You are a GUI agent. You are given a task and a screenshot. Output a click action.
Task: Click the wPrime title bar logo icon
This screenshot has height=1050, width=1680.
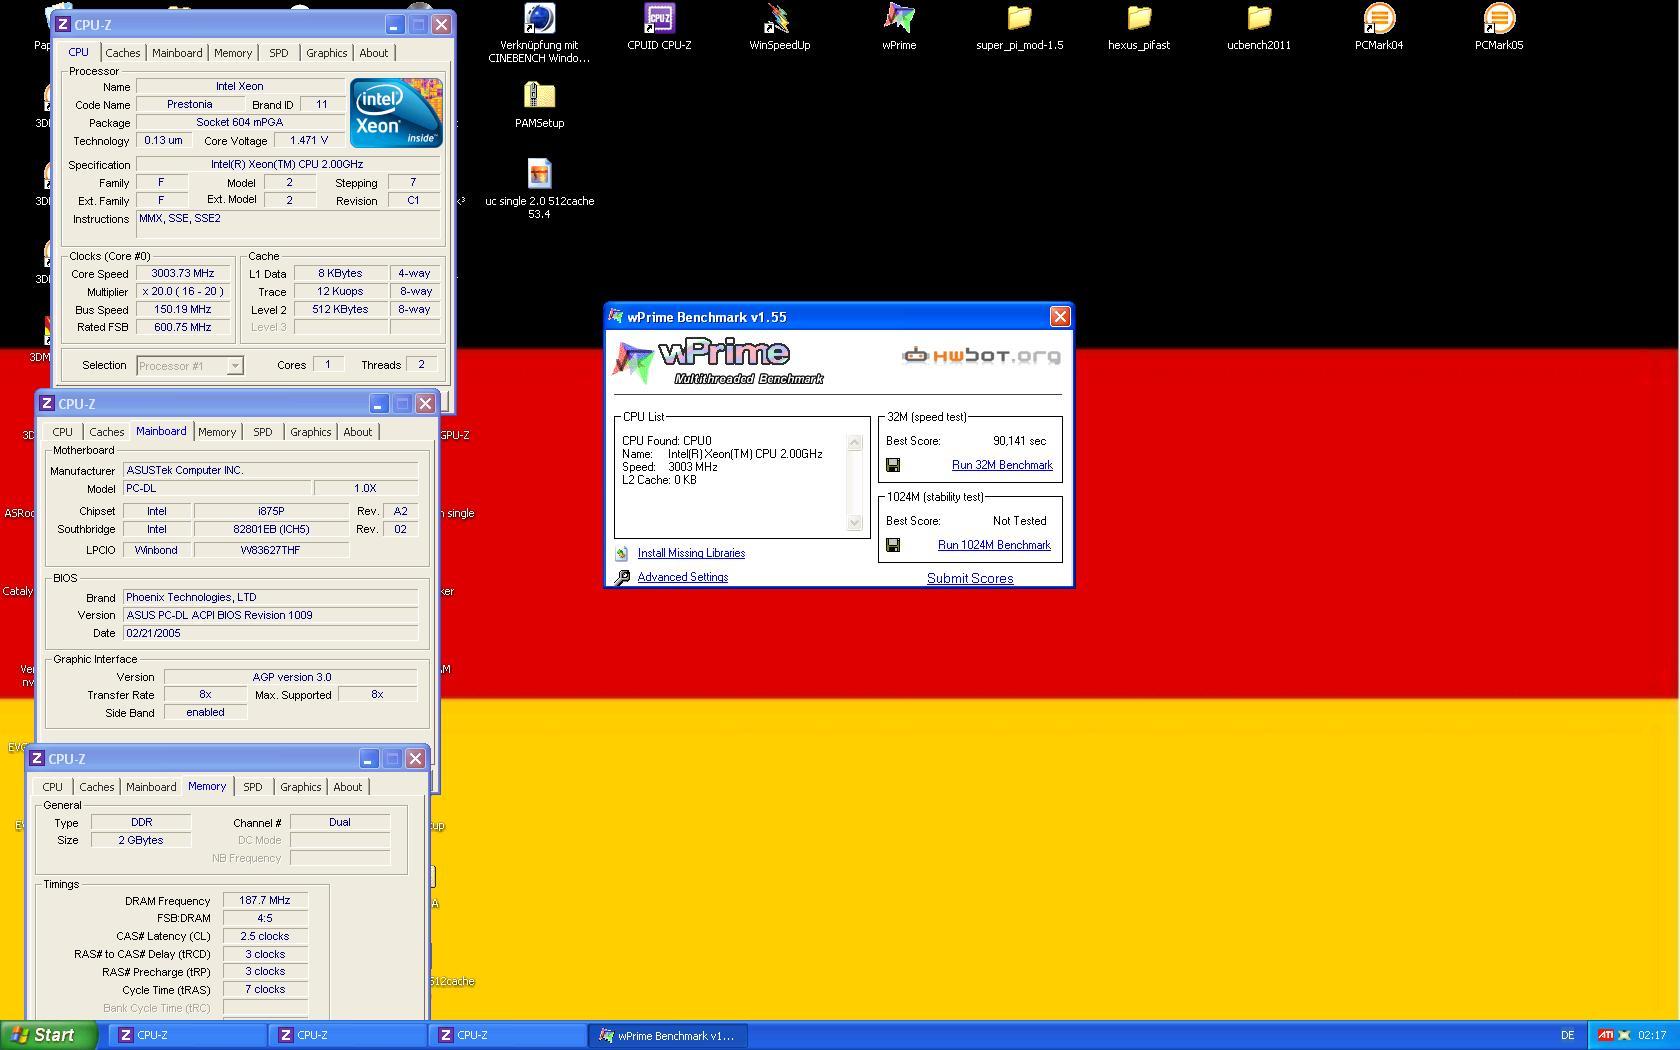pyautogui.click(x=616, y=316)
